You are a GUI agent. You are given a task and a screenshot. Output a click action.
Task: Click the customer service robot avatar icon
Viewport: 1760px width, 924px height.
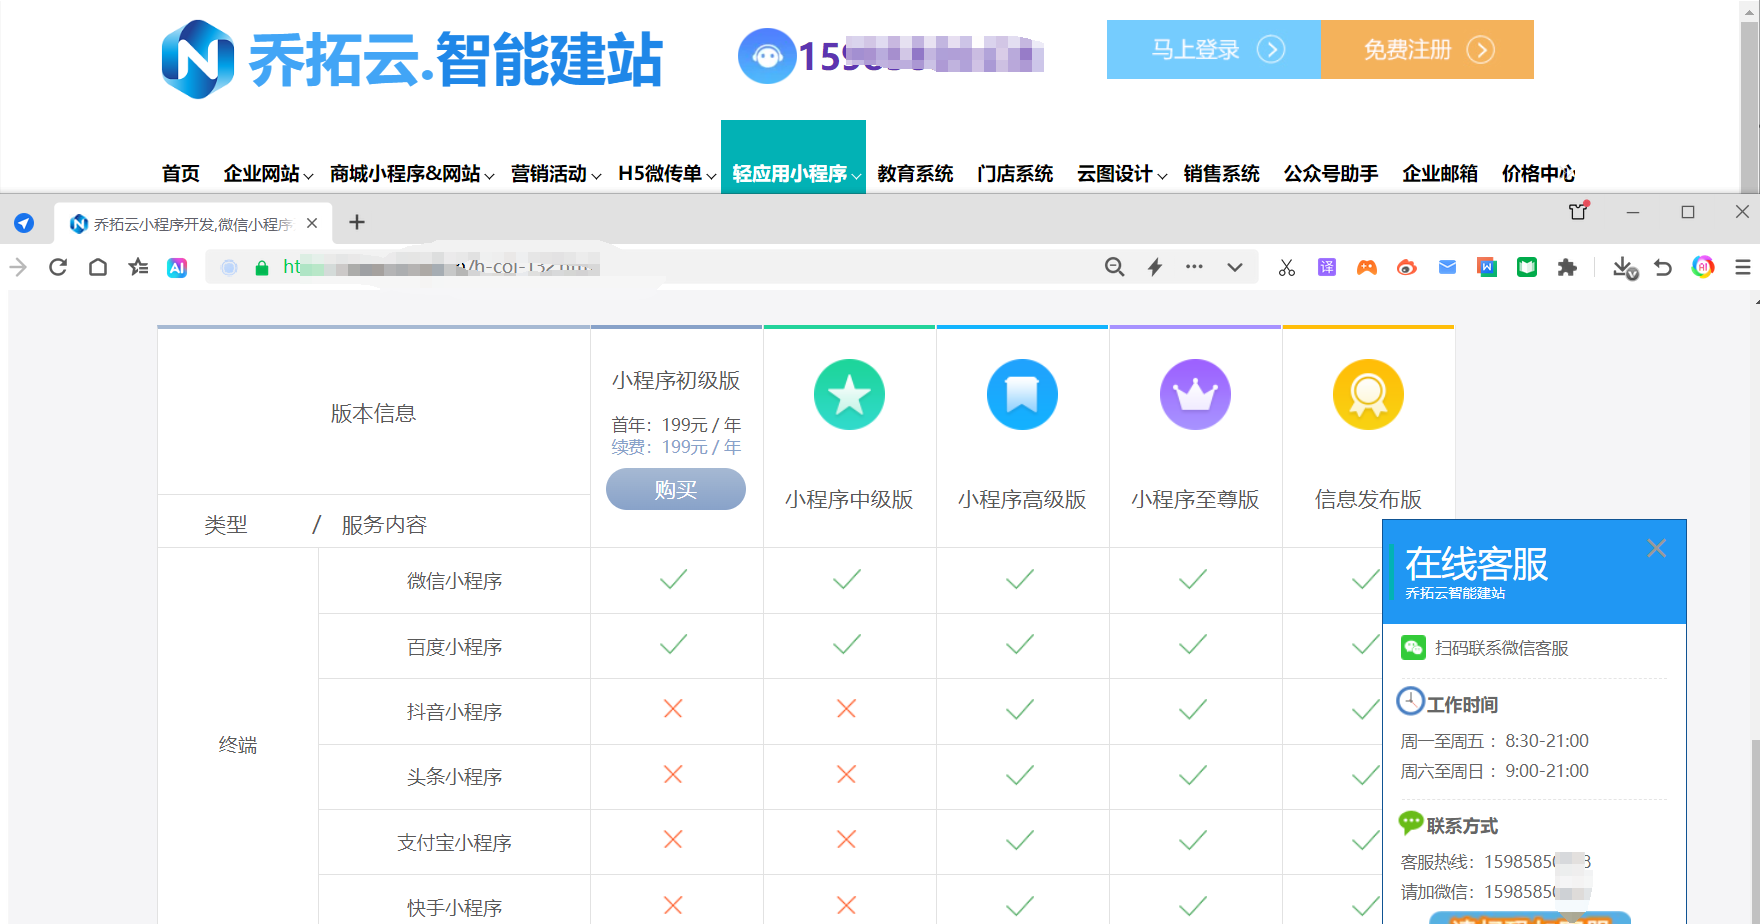coord(767,56)
